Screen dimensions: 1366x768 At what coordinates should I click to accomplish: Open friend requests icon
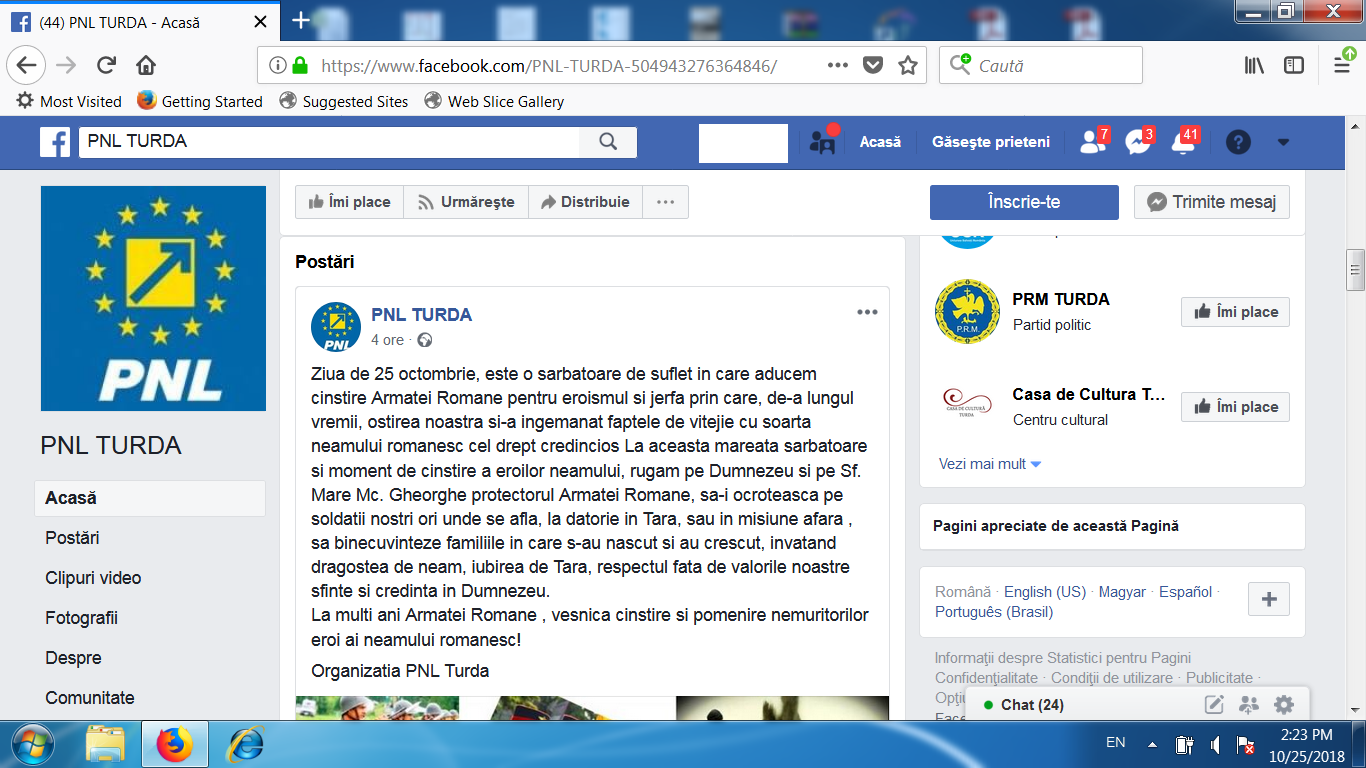click(x=1093, y=142)
